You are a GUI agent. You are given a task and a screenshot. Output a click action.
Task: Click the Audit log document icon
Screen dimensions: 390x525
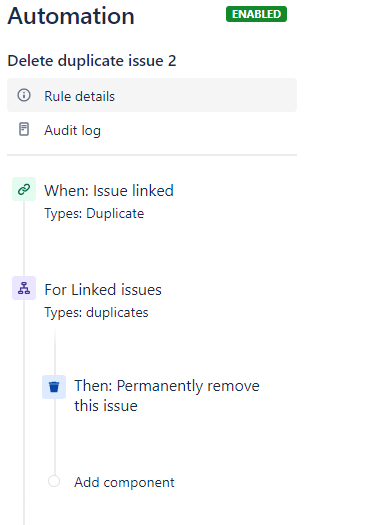coord(24,129)
